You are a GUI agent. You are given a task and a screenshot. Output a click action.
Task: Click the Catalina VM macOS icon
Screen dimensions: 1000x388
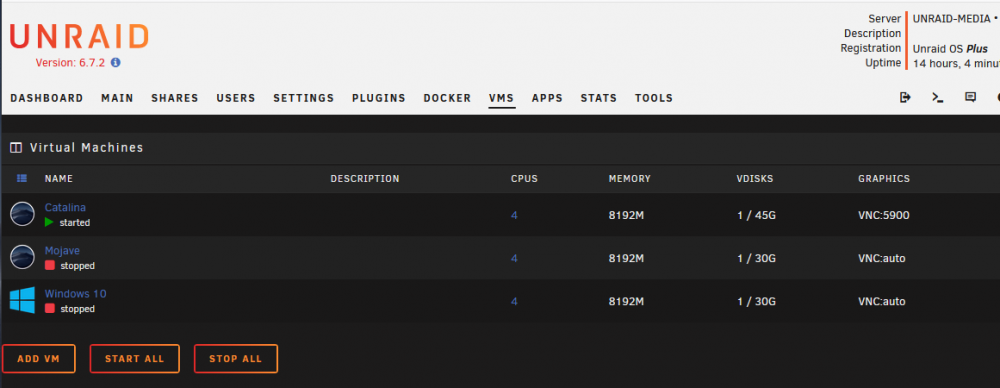tap(22, 214)
